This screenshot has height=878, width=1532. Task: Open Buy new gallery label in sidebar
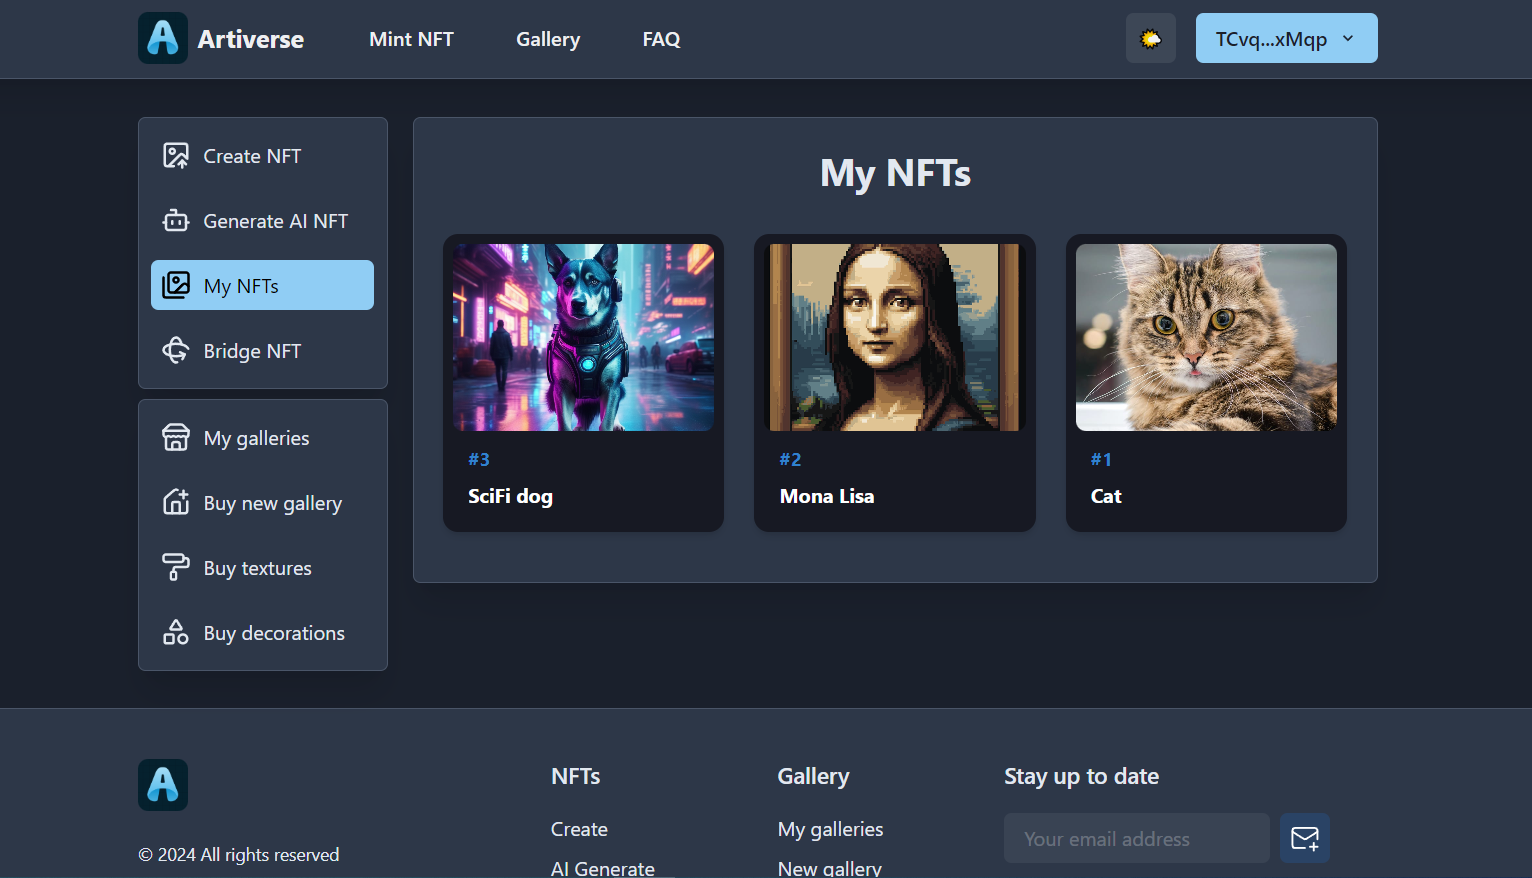pos(273,503)
